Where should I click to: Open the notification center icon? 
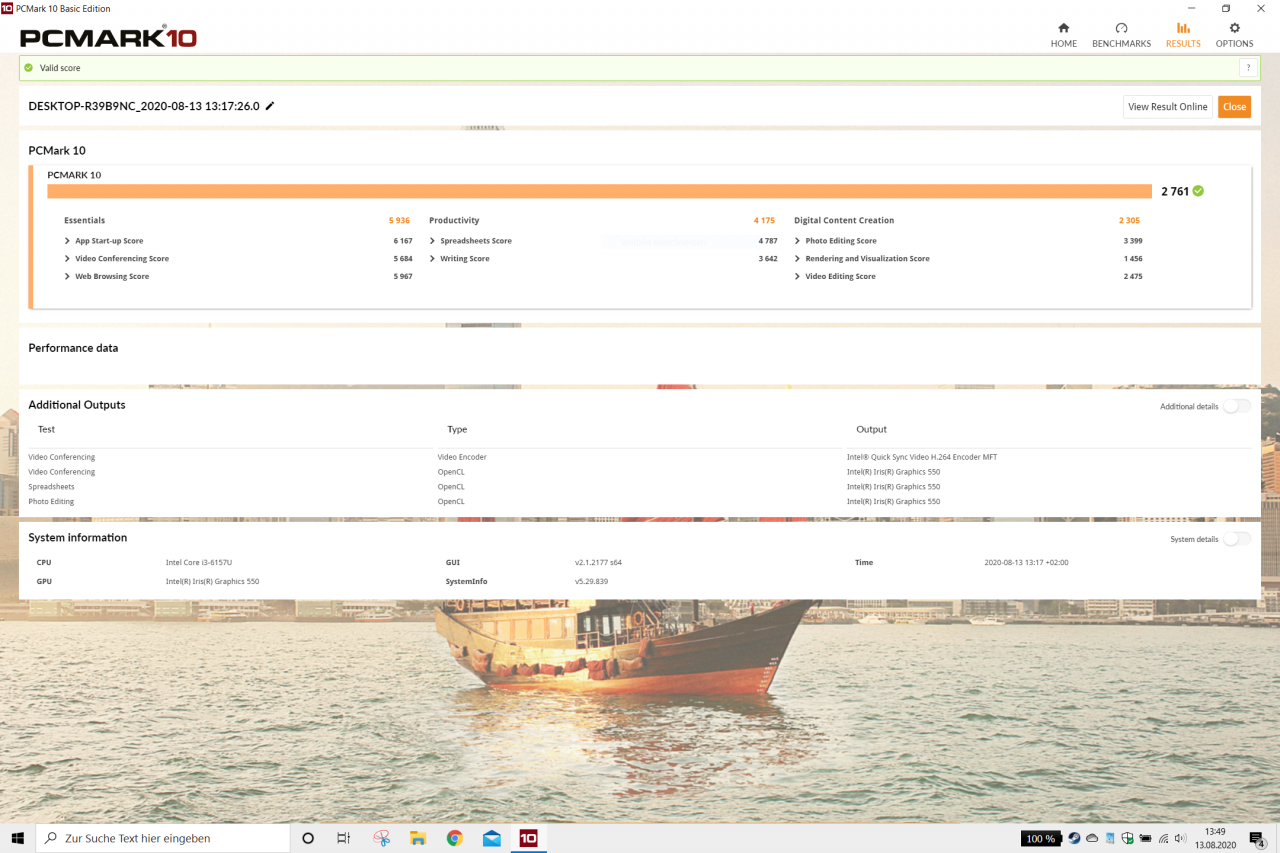pyautogui.click(x=1258, y=838)
